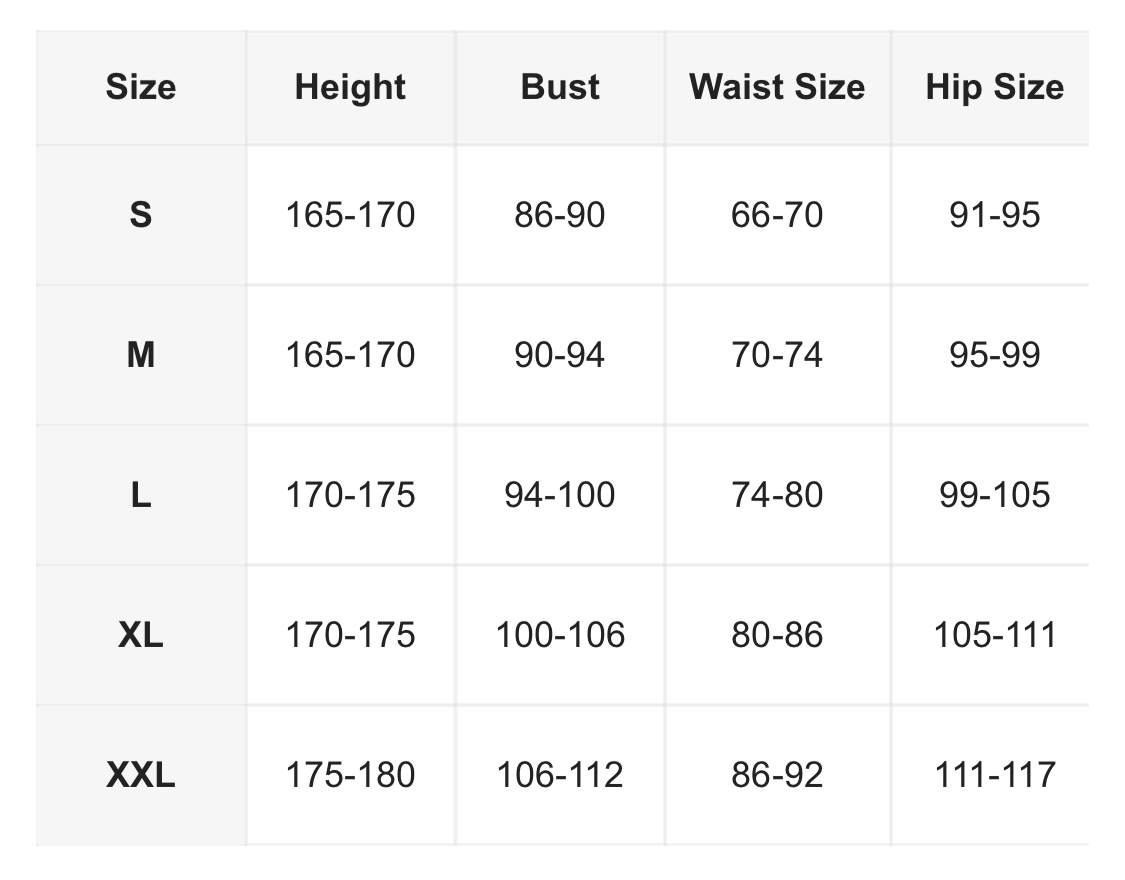Select the 80-86 waist size cell
Image resolution: width=1125 pixels, height=880 pixels.
point(777,635)
